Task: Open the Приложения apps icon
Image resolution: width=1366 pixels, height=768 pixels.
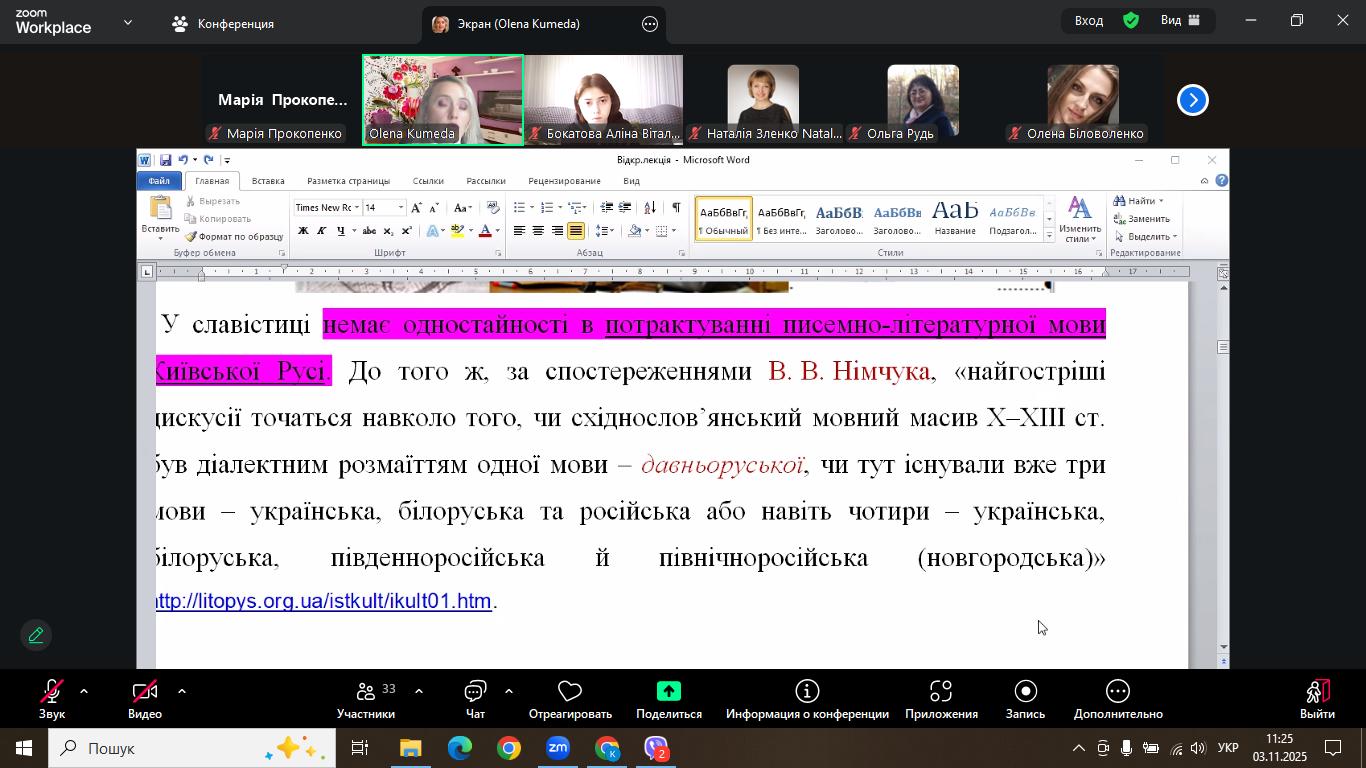Action: [941, 692]
